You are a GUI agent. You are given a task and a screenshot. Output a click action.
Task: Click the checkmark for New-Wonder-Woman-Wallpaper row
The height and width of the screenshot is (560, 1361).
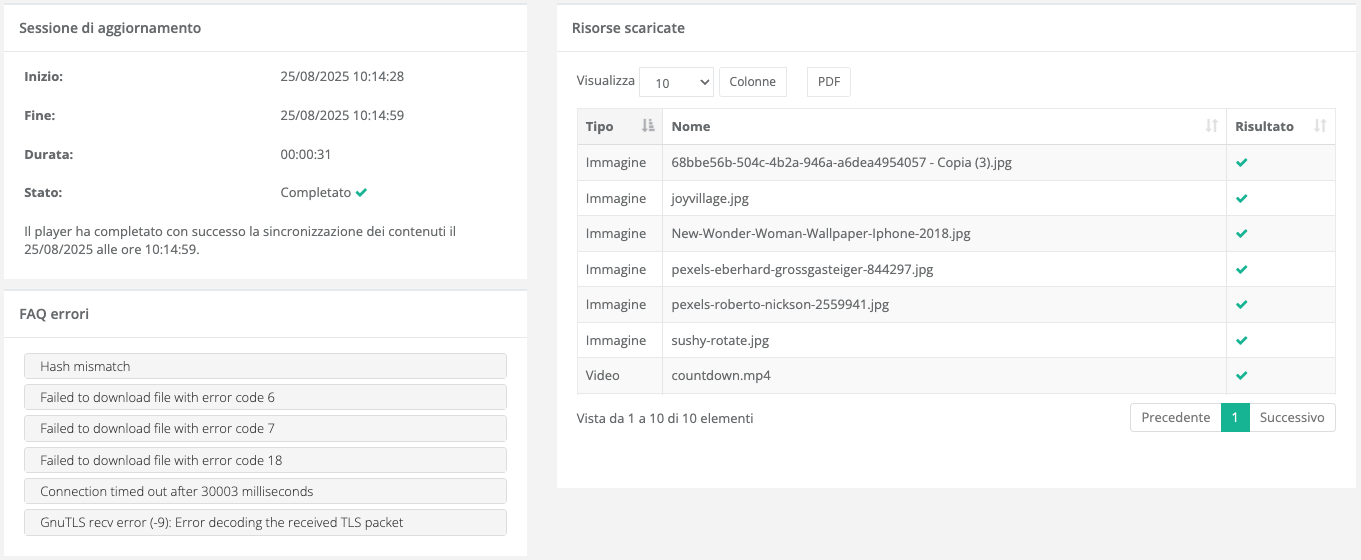click(x=1242, y=234)
